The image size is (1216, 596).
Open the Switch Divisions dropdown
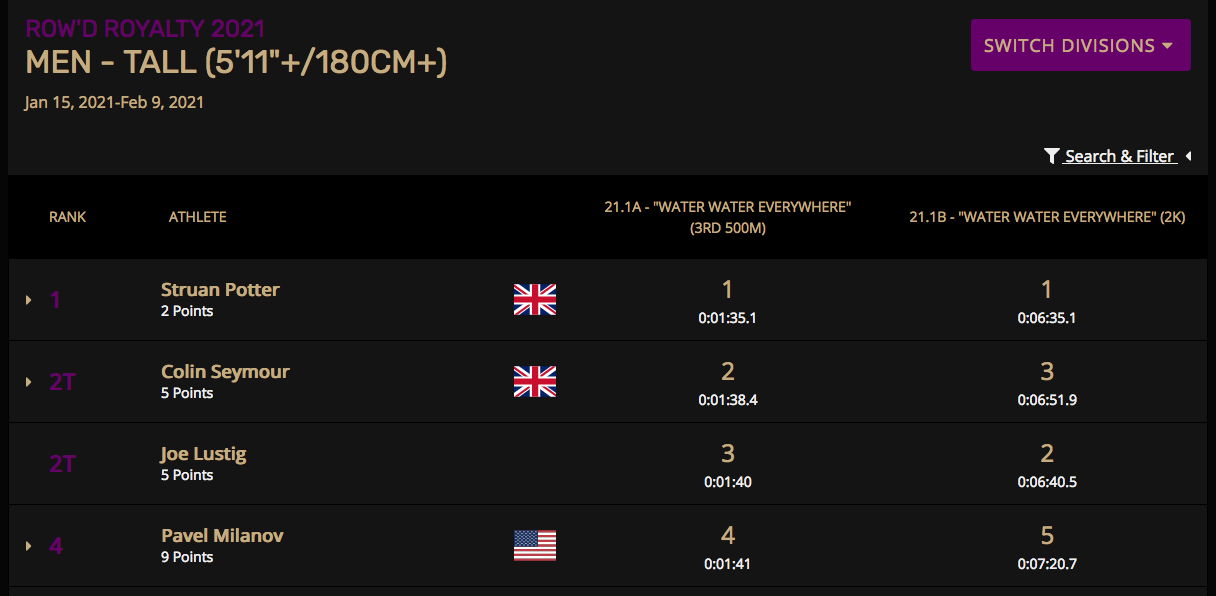point(1081,45)
